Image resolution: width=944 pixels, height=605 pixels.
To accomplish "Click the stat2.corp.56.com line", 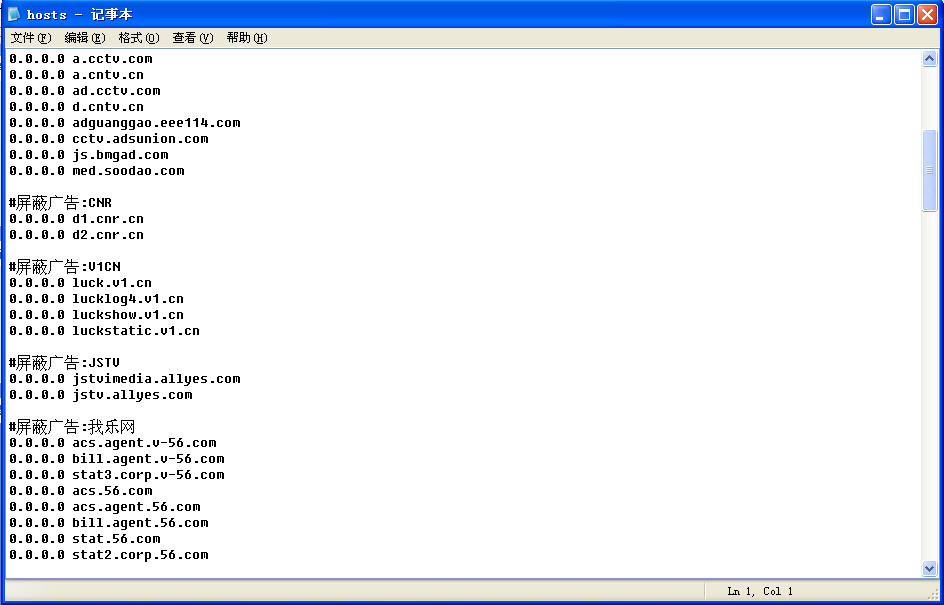I will pyautogui.click(x=109, y=555).
